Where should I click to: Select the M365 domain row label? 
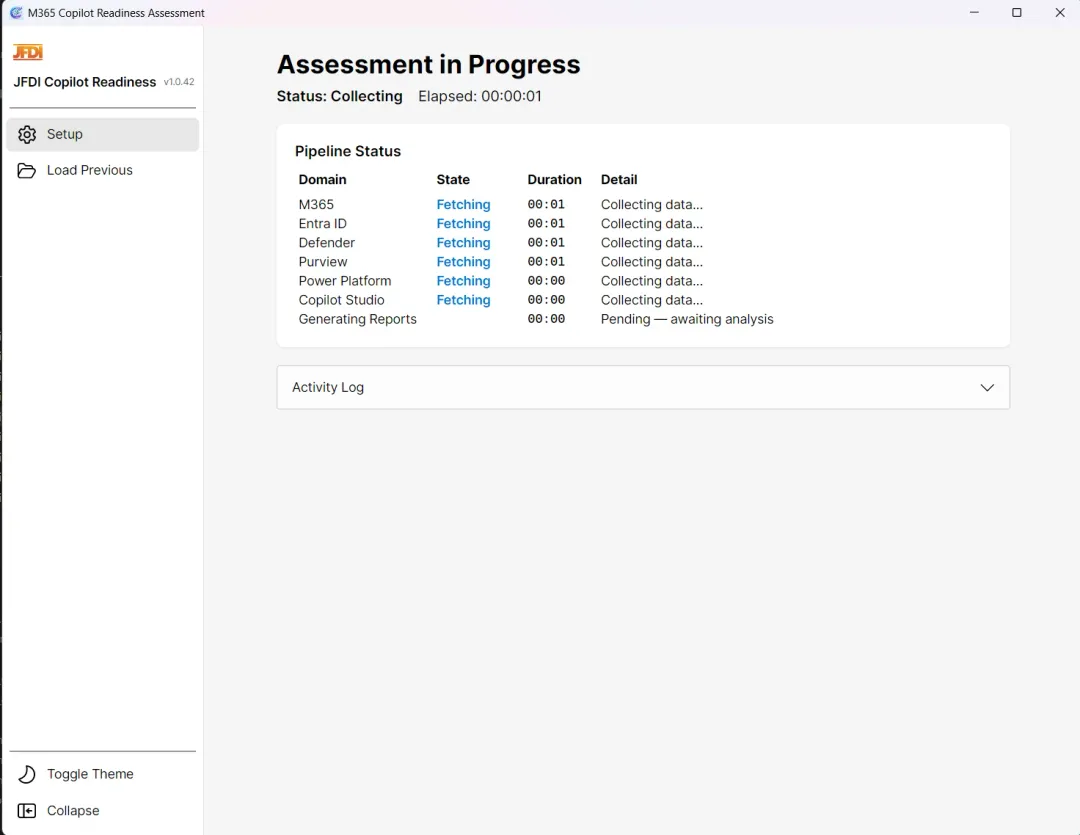tap(316, 205)
